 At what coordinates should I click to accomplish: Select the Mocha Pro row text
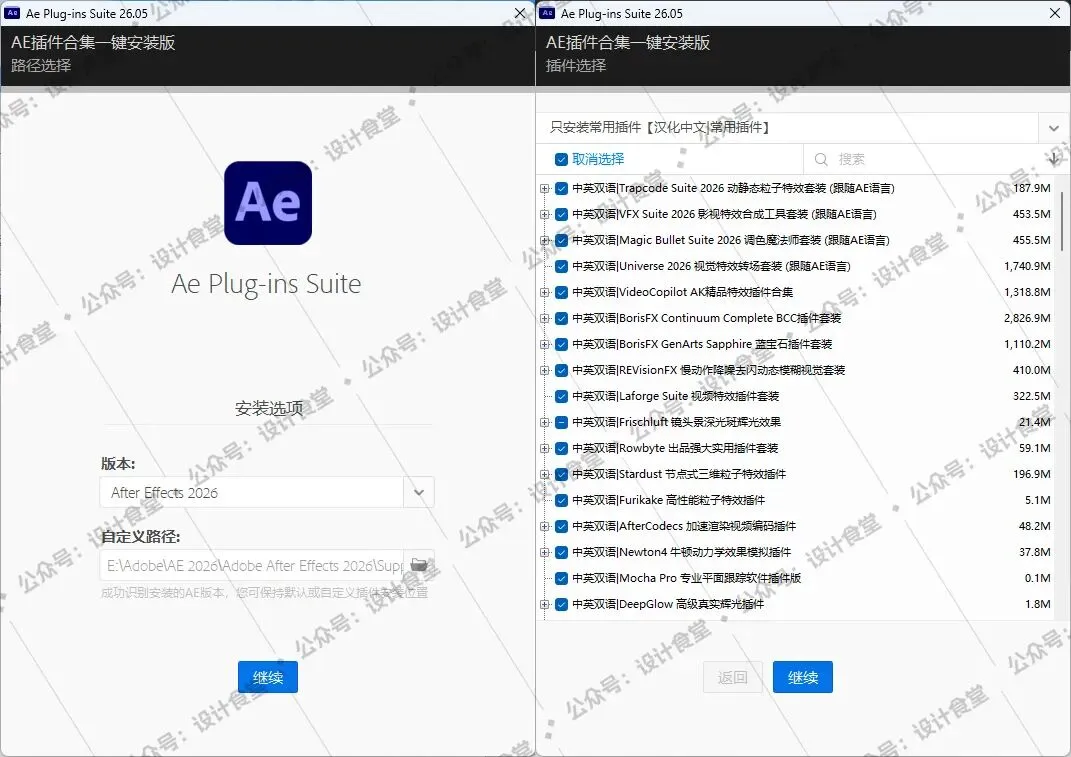coord(686,578)
